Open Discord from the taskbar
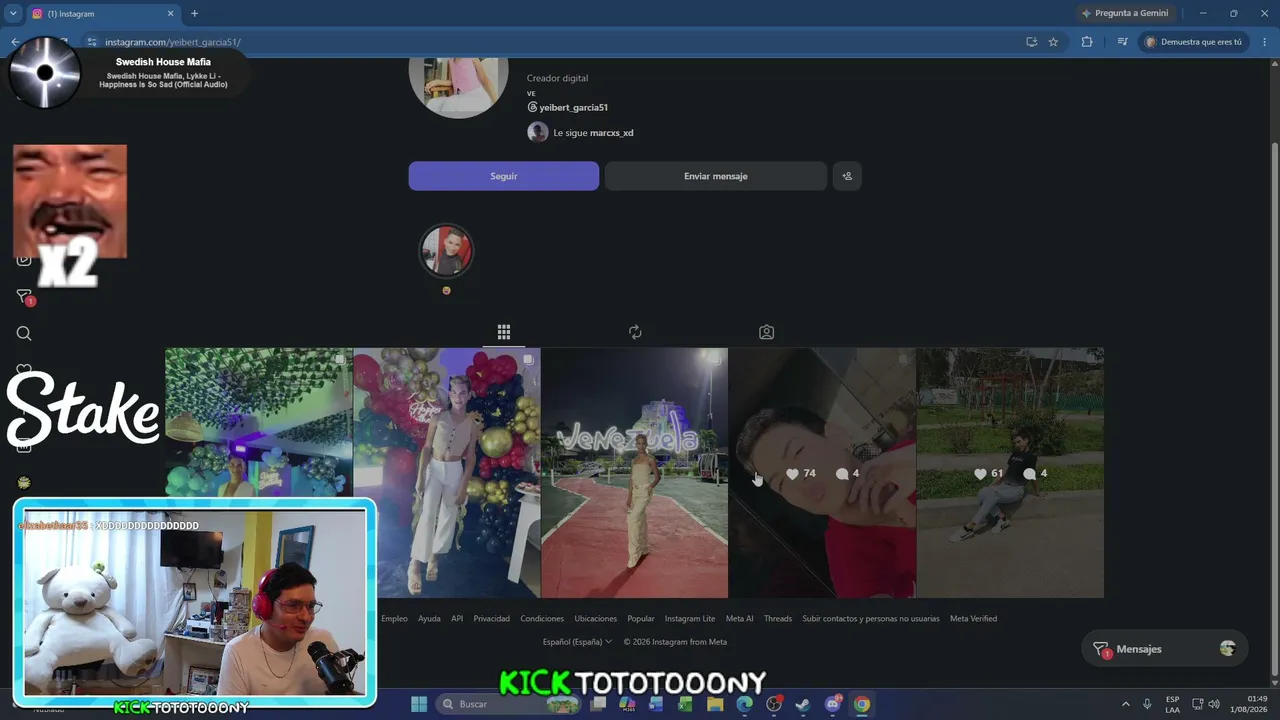This screenshot has width=1280, height=720. (833, 704)
